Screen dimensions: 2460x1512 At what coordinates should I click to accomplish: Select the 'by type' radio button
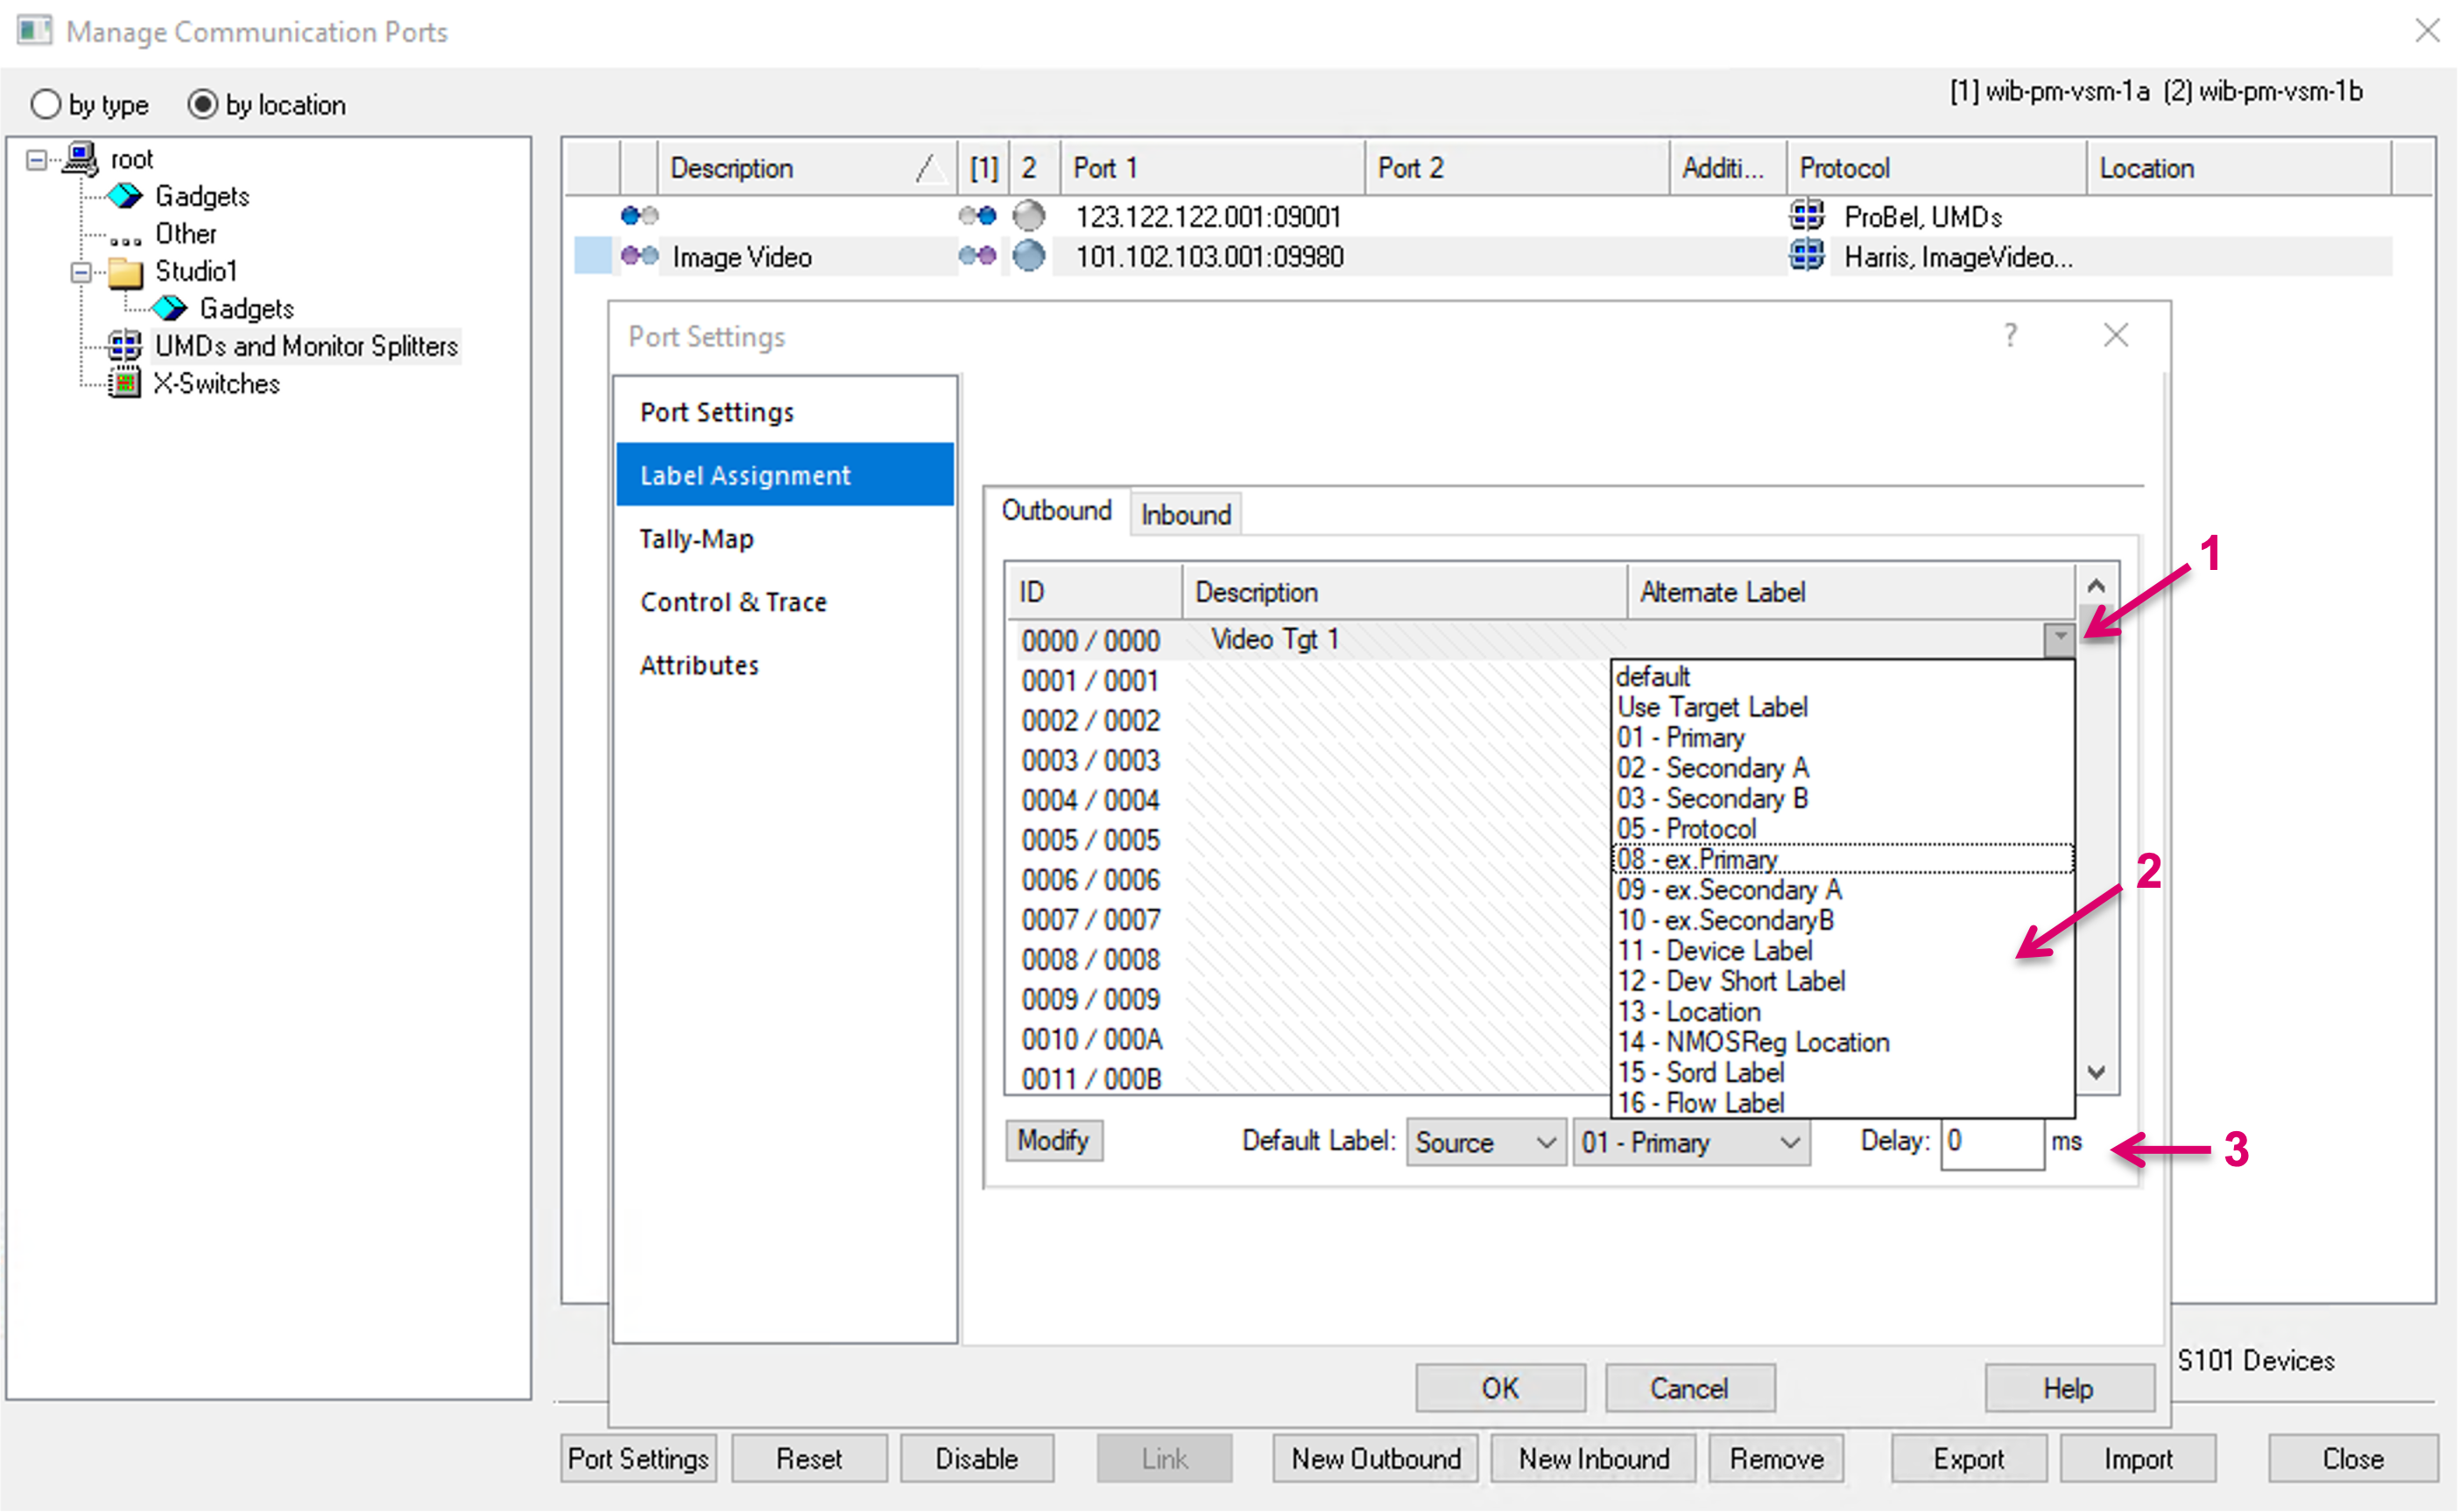(46, 104)
